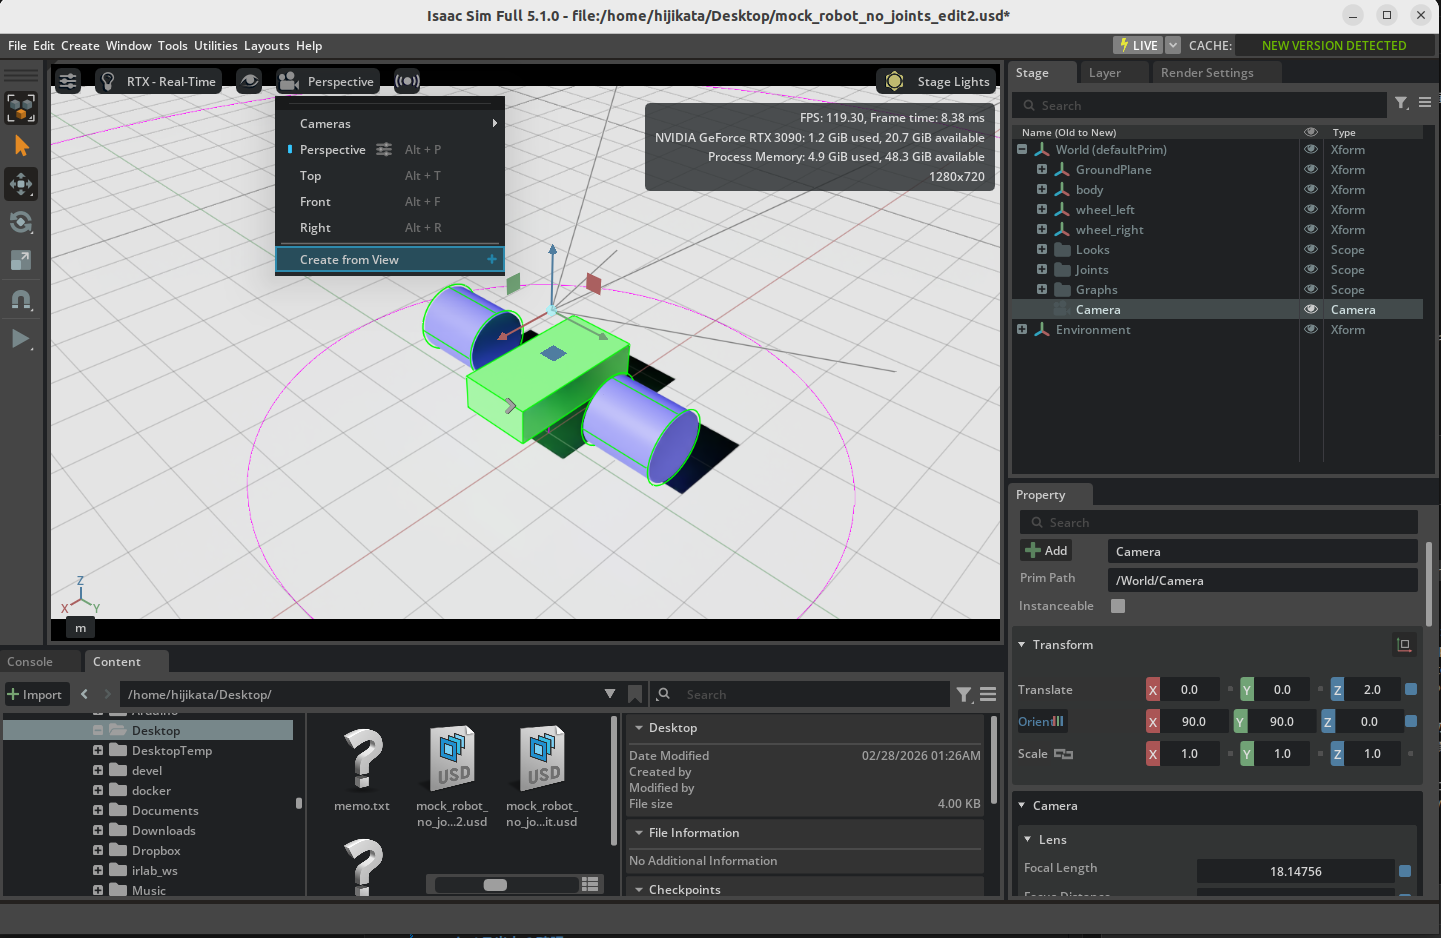
Task: Enable the Snap tool (magnet icon)
Action: point(21,299)
